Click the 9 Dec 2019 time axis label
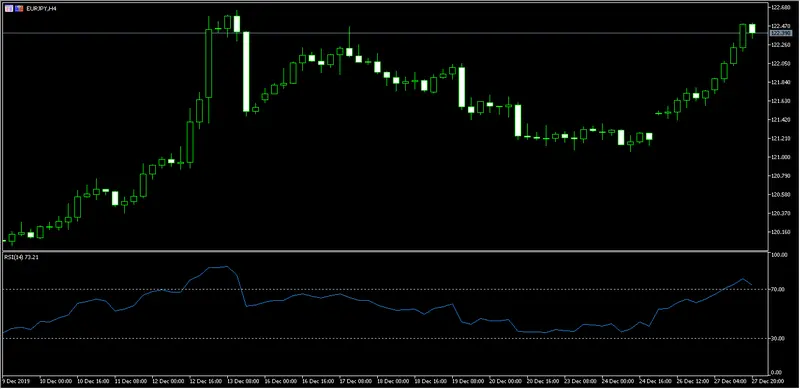This screenshot has width=800, height=389. coord(16,381)
